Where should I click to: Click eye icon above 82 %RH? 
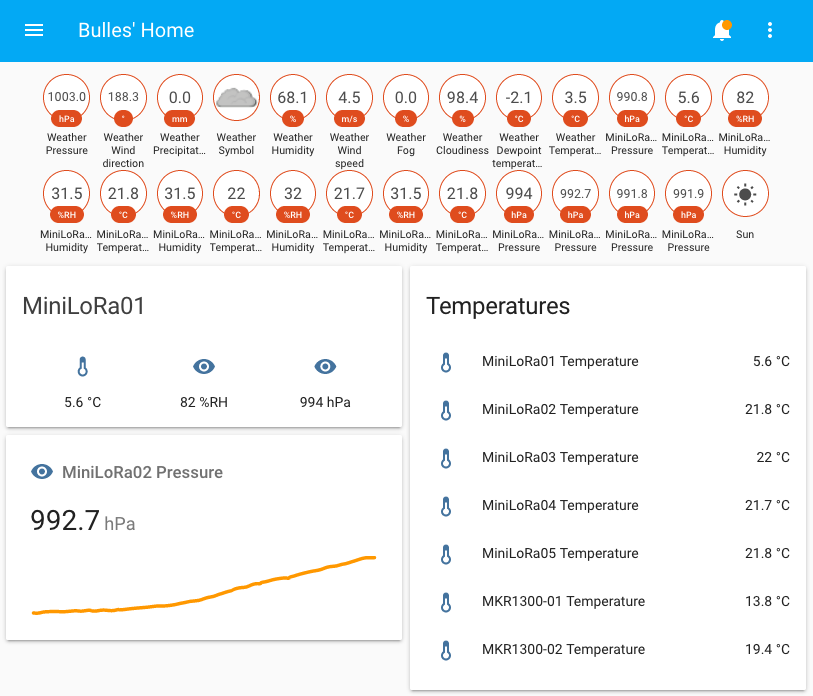204,367
